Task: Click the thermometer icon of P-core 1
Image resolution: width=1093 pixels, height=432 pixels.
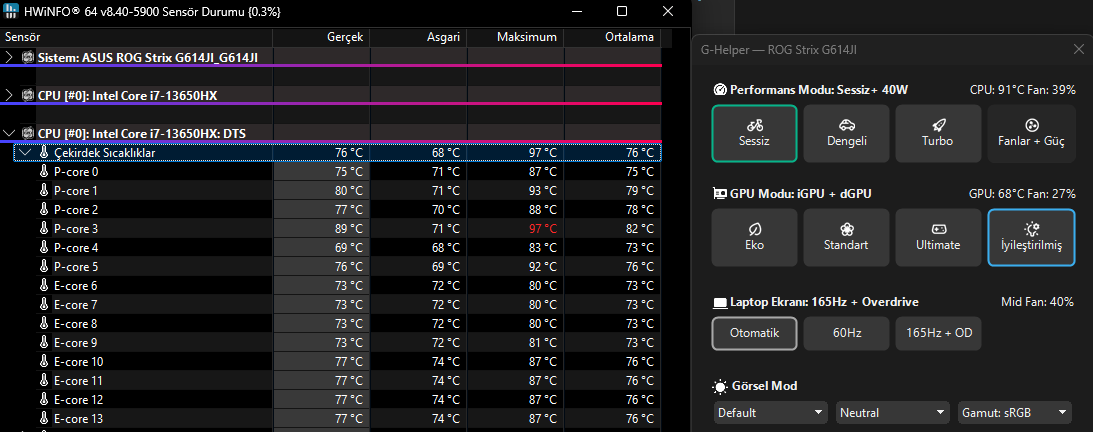Action: (x=44, y=190)
